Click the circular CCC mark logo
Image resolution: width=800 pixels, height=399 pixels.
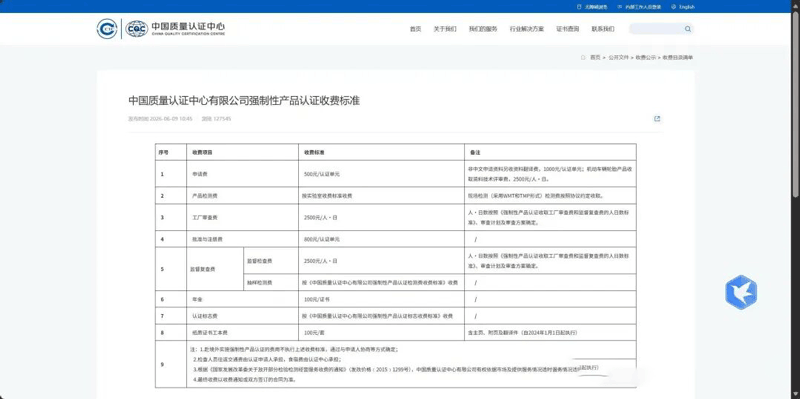tap(107, 29)
